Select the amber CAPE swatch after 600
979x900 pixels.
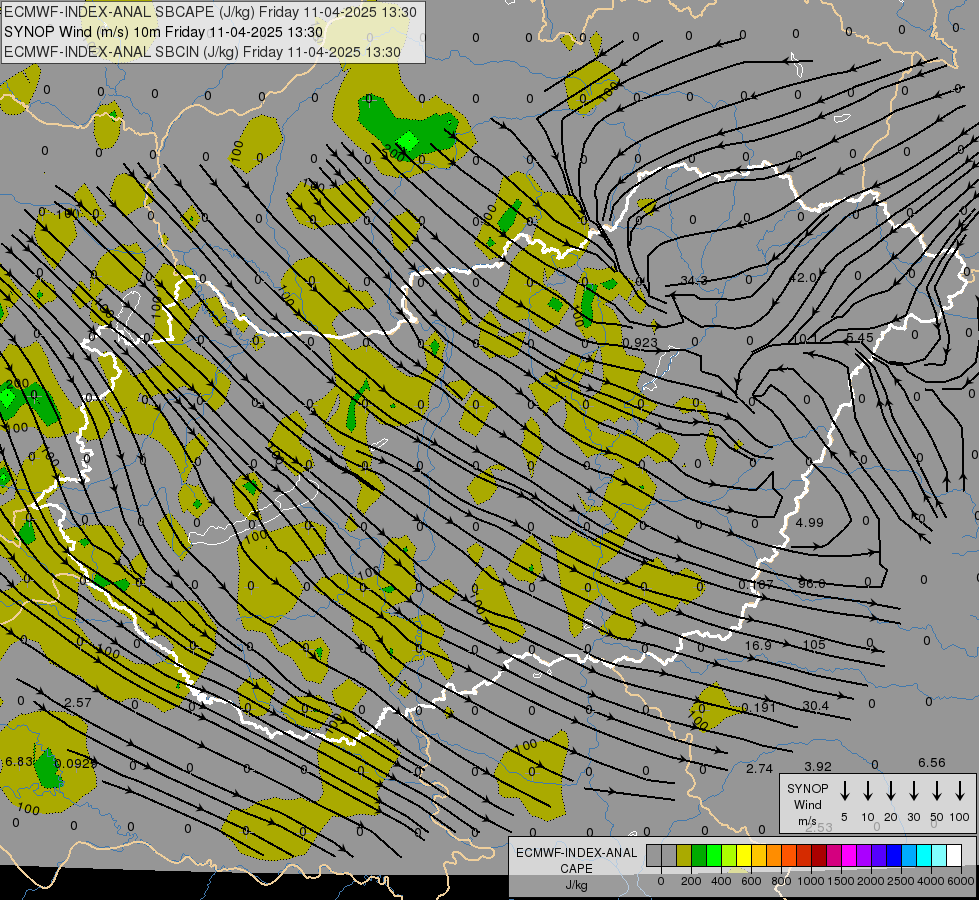[x=759, y=855]
